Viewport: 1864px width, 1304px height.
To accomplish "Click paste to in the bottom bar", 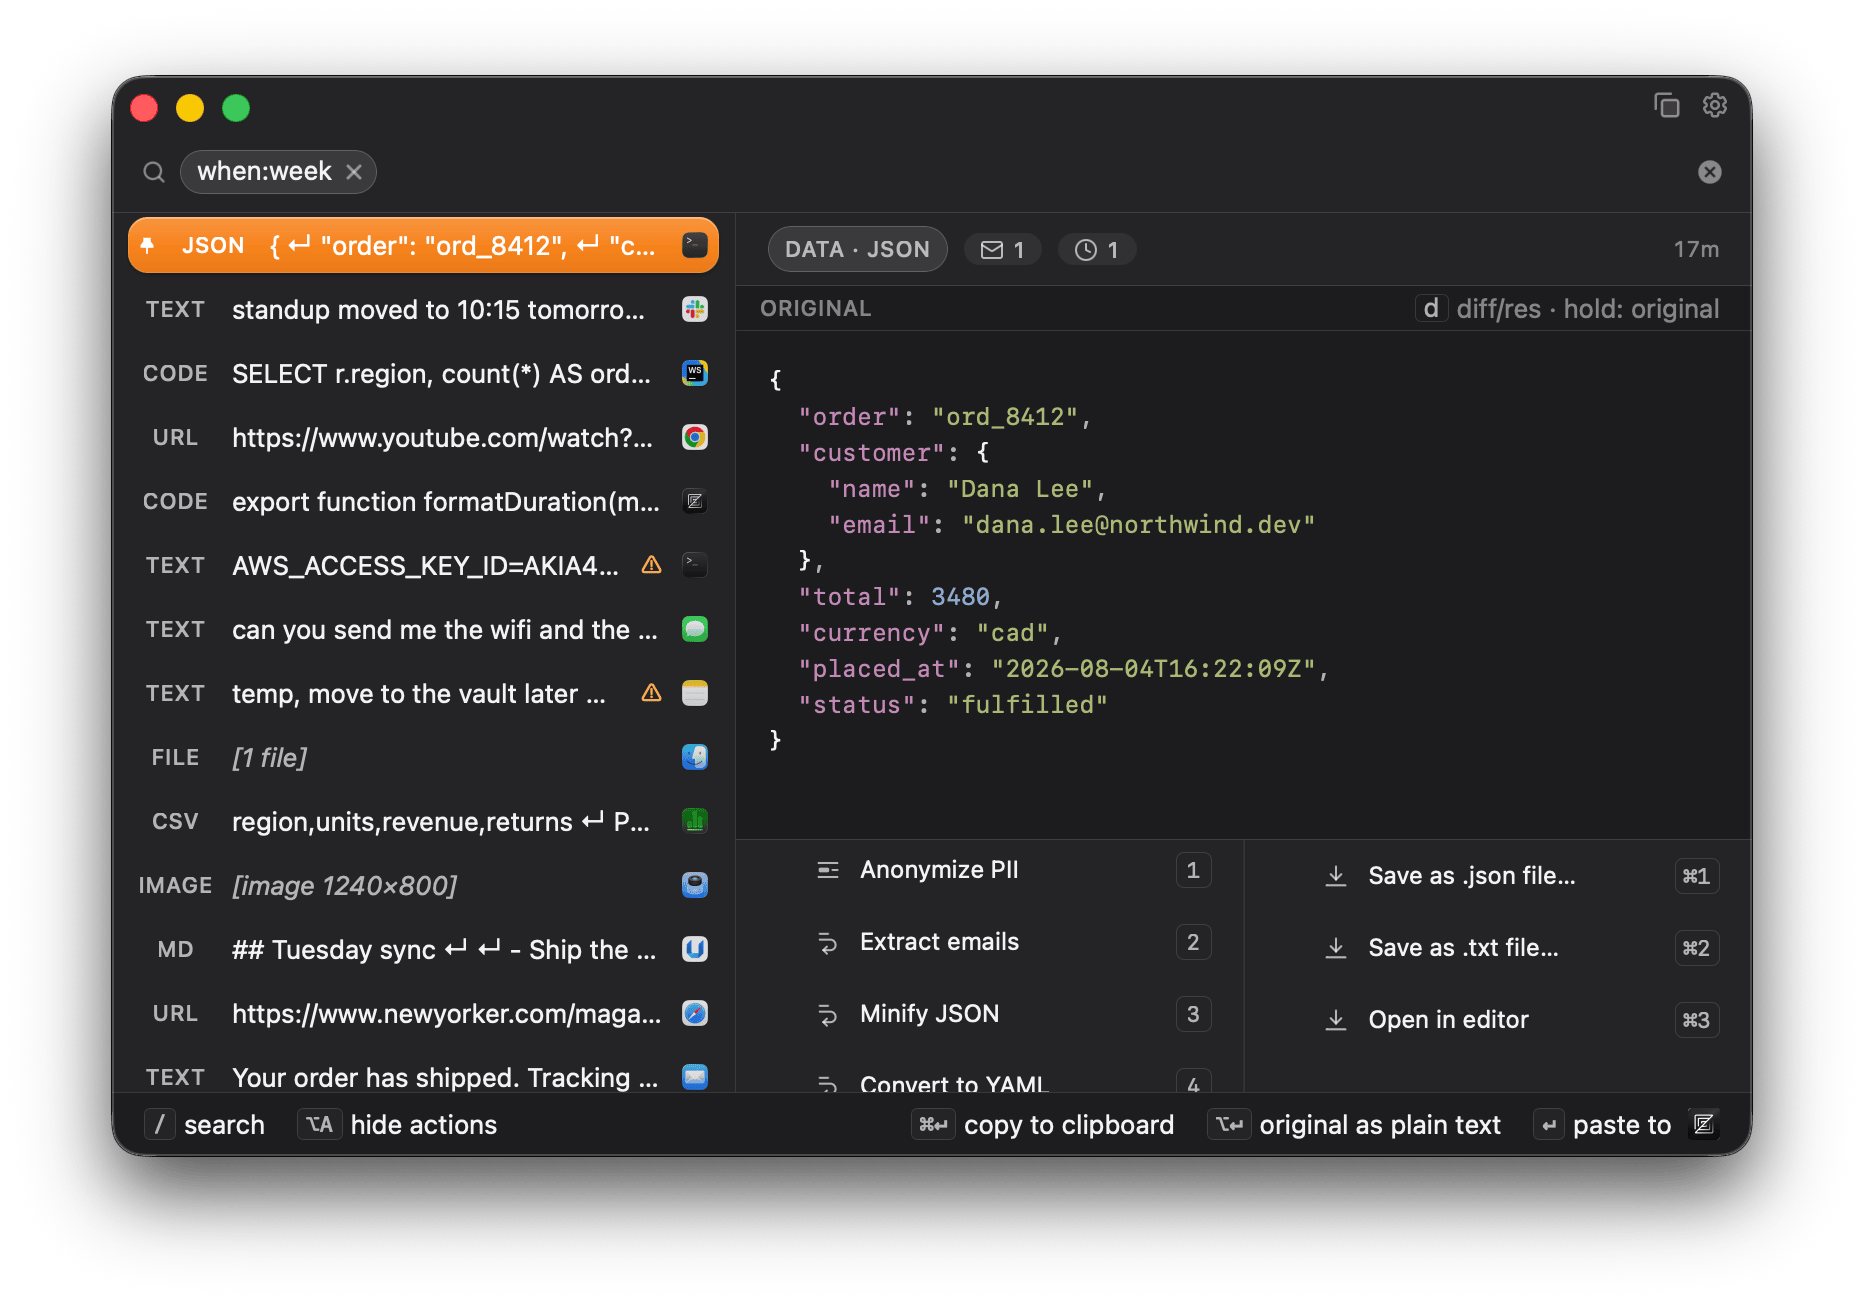I will click(x=1603, y=1125).
